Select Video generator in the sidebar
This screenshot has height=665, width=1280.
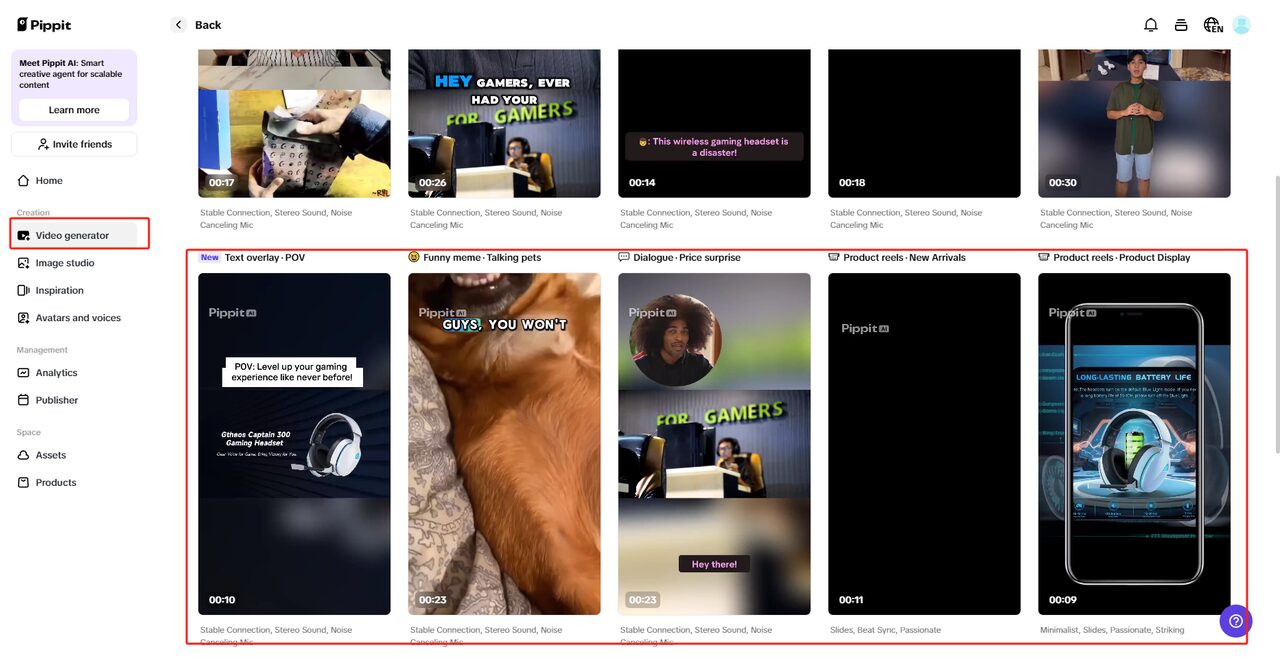pyautogui.click(x=72, y=236)
